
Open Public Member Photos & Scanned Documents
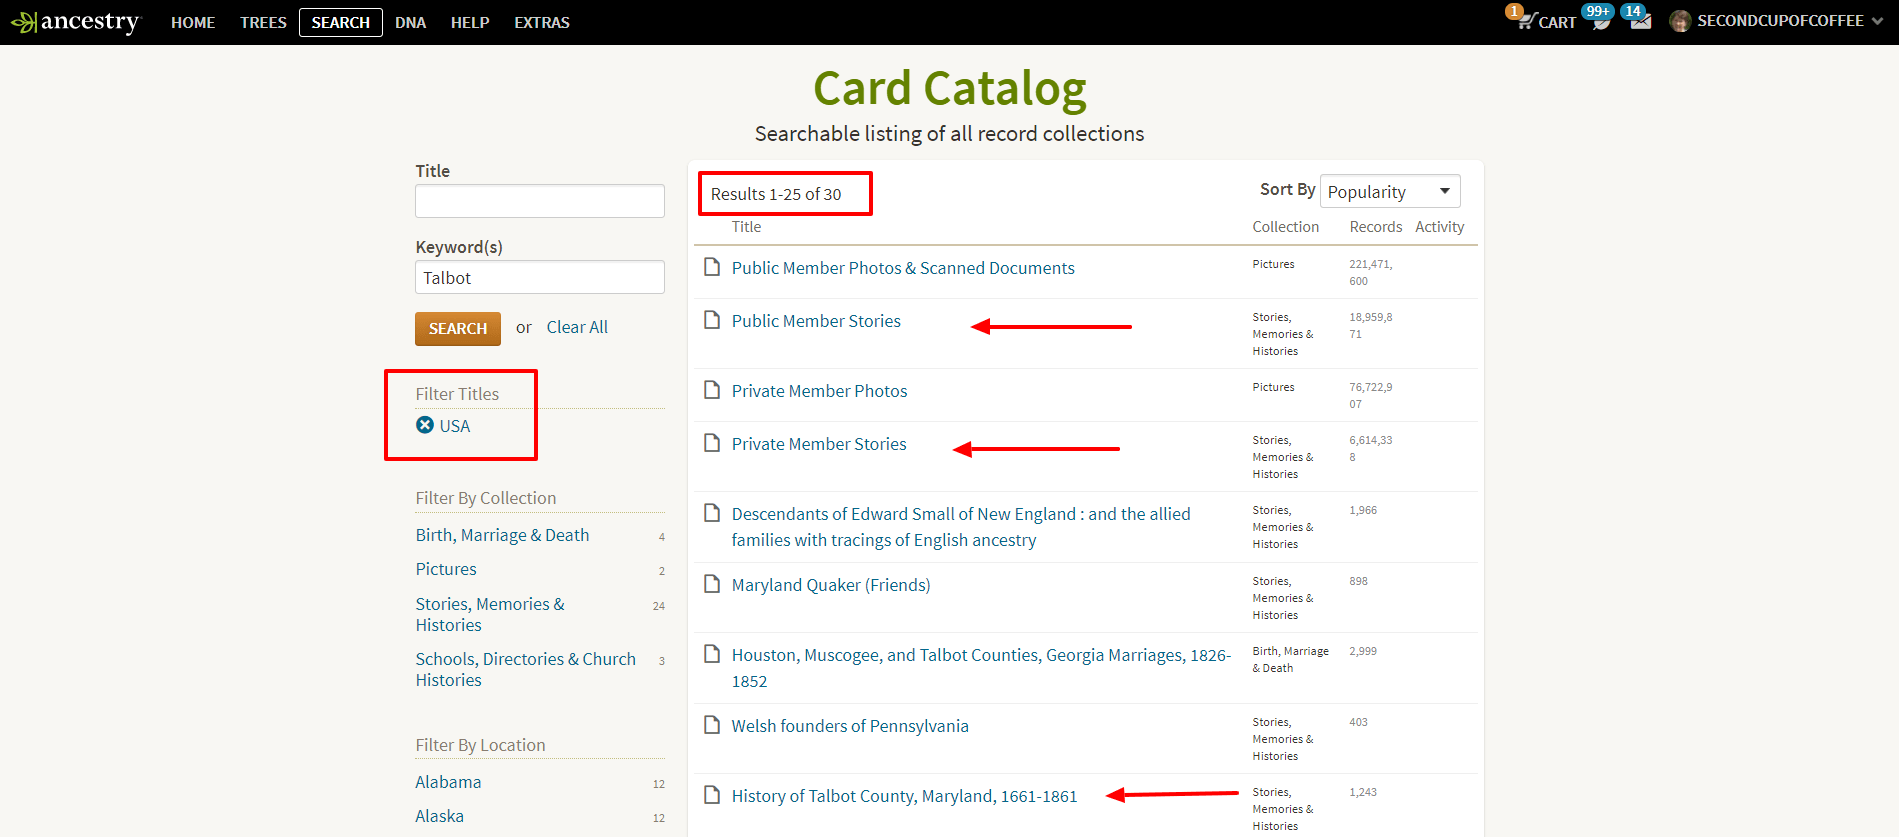(x=903, y=268)
